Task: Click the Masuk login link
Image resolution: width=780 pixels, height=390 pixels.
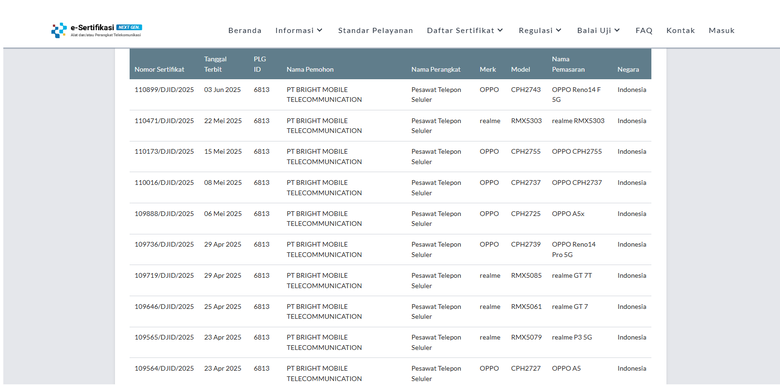Action: pos(721,30)
